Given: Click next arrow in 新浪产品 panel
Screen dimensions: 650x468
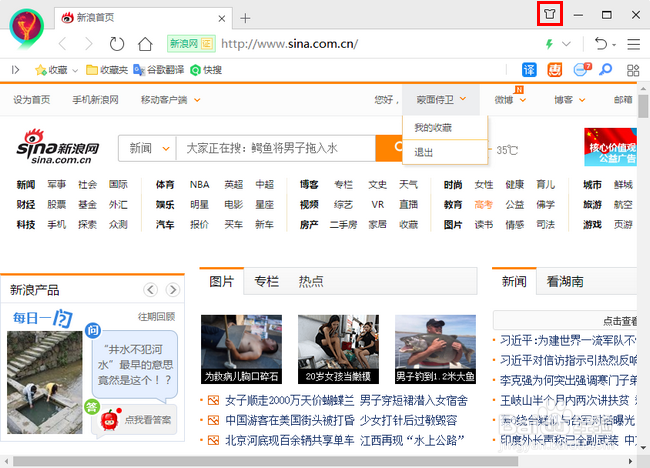Looking at the screenshot, I should (x=172, y=289).
